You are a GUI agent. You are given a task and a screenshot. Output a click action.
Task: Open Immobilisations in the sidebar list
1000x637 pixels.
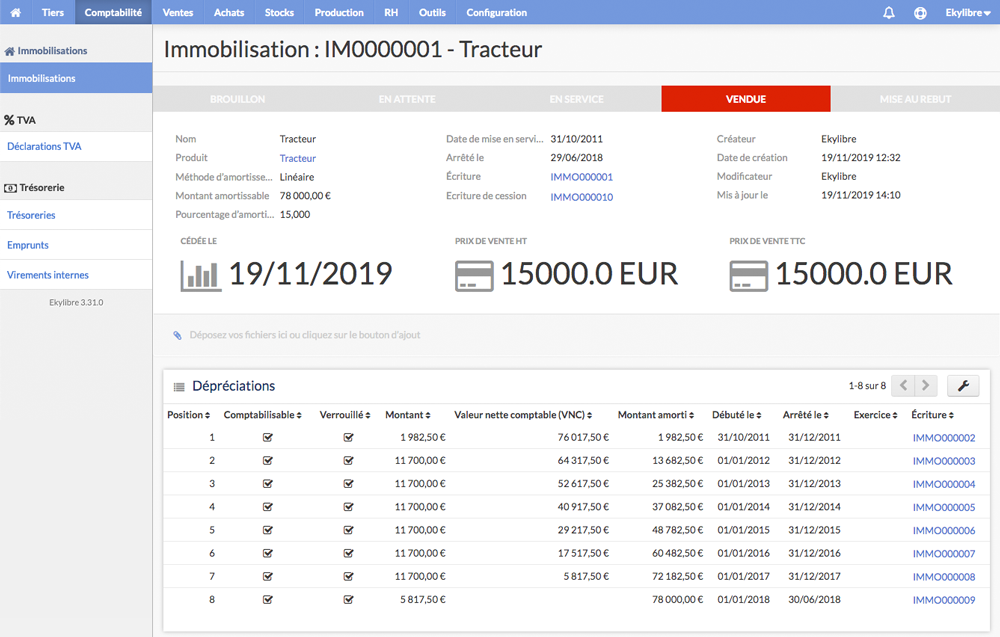coord(76,78)
